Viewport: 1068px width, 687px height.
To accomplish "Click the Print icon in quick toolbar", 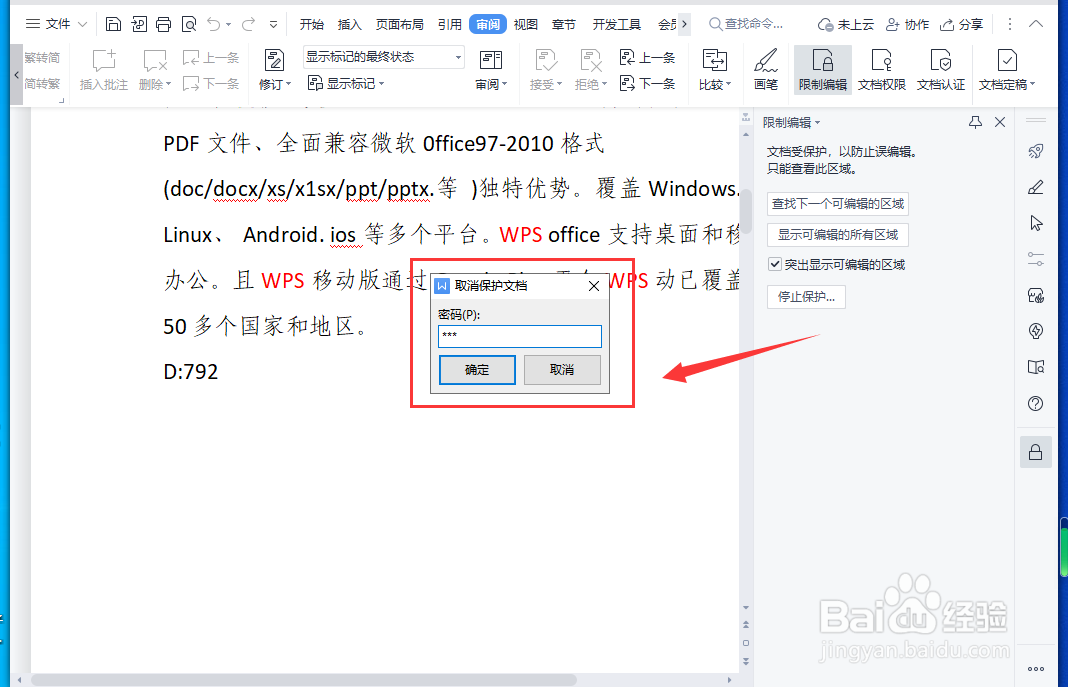I will pyautogui.click(x=163, y=25).
